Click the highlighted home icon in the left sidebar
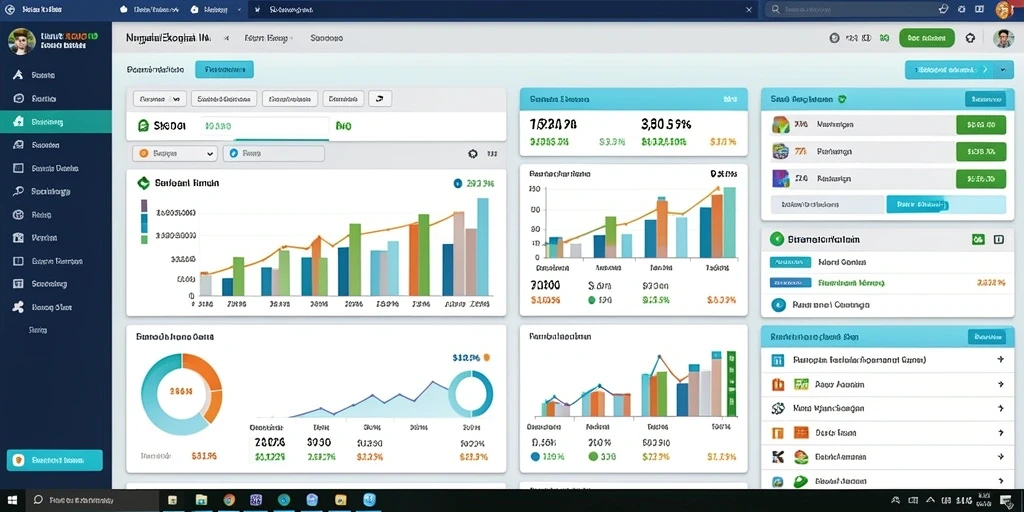The width and height of the screenshot is (1024, 512). point(18,121)
